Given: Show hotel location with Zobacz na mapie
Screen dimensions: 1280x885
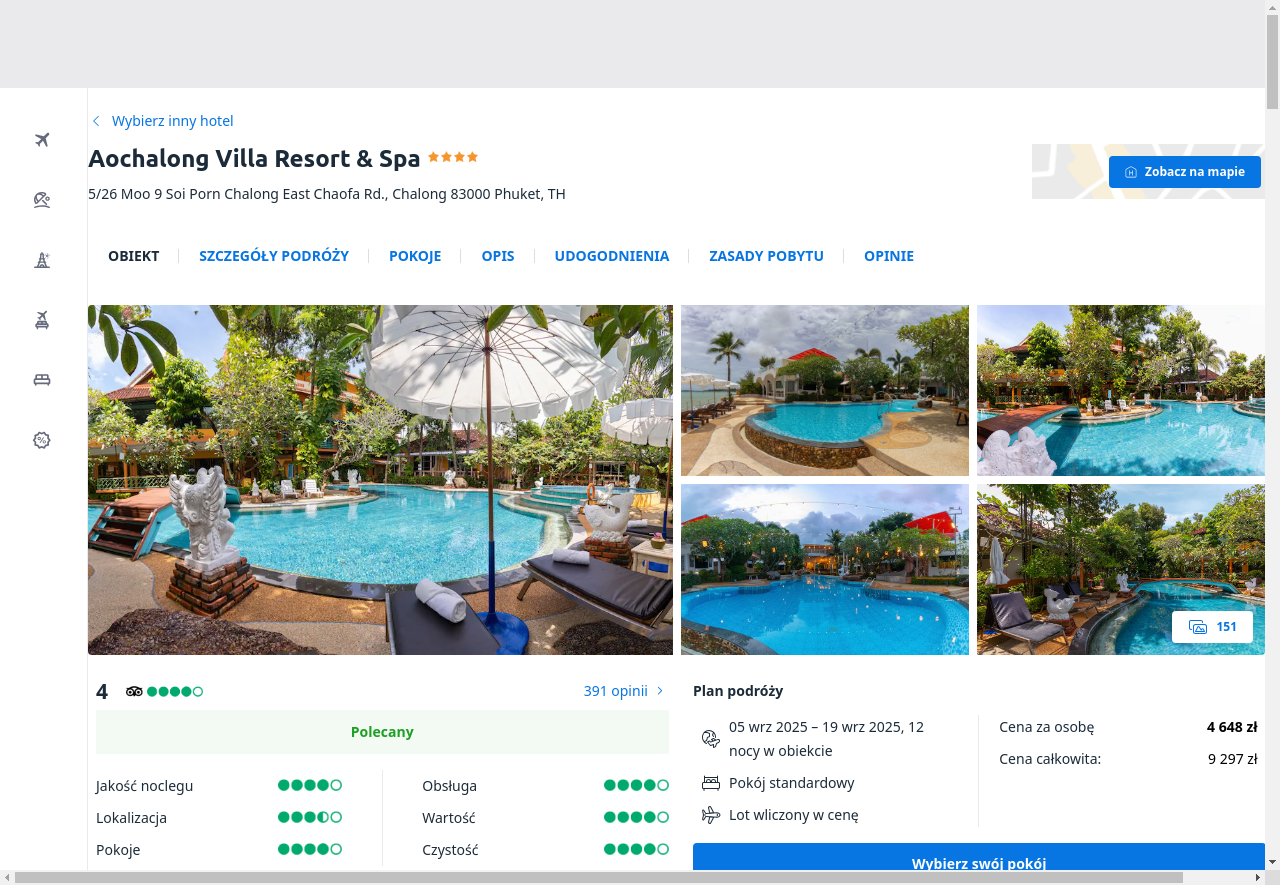Looking at the screenshot, I should point(1185,172).
